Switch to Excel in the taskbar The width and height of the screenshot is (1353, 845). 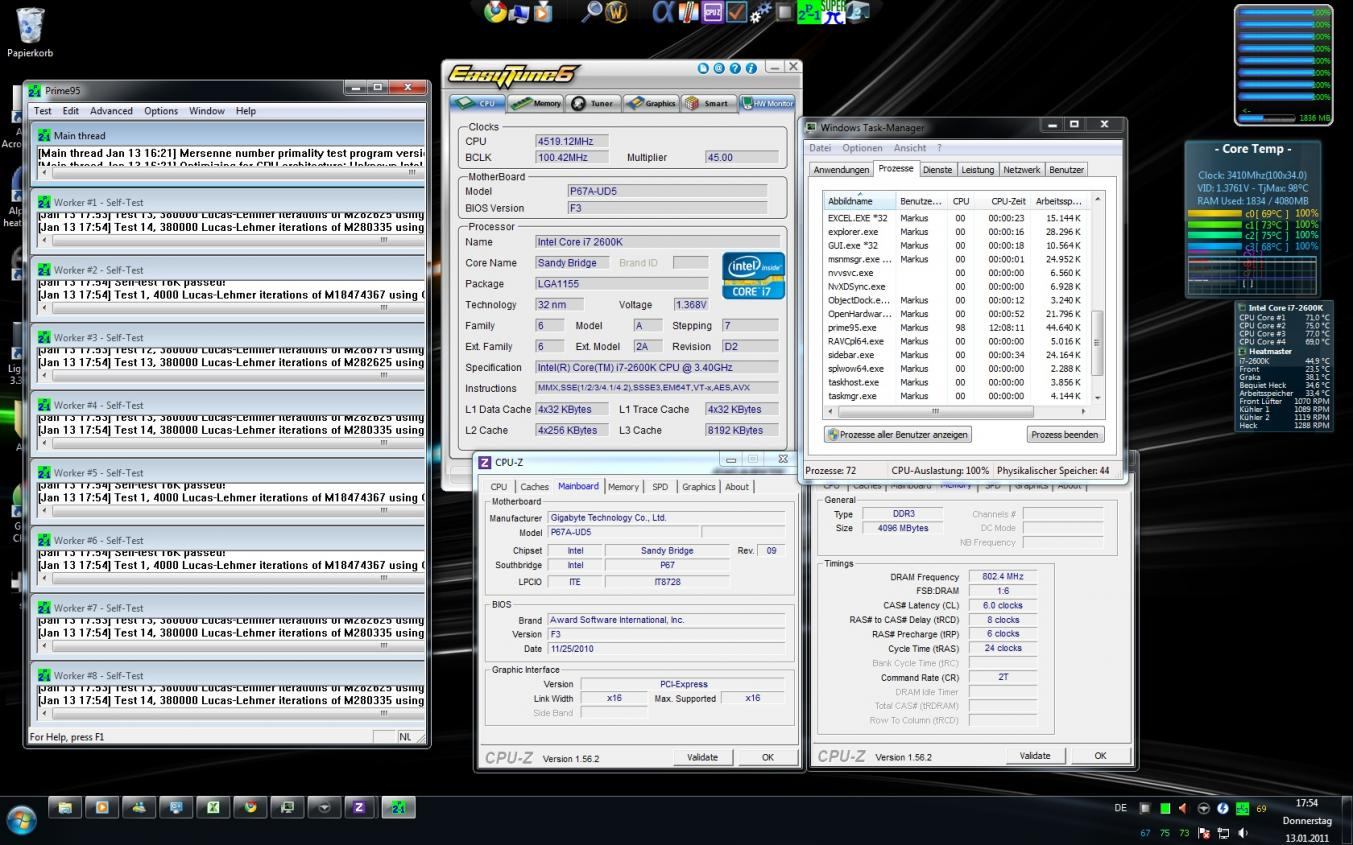[x=213, y=807]
